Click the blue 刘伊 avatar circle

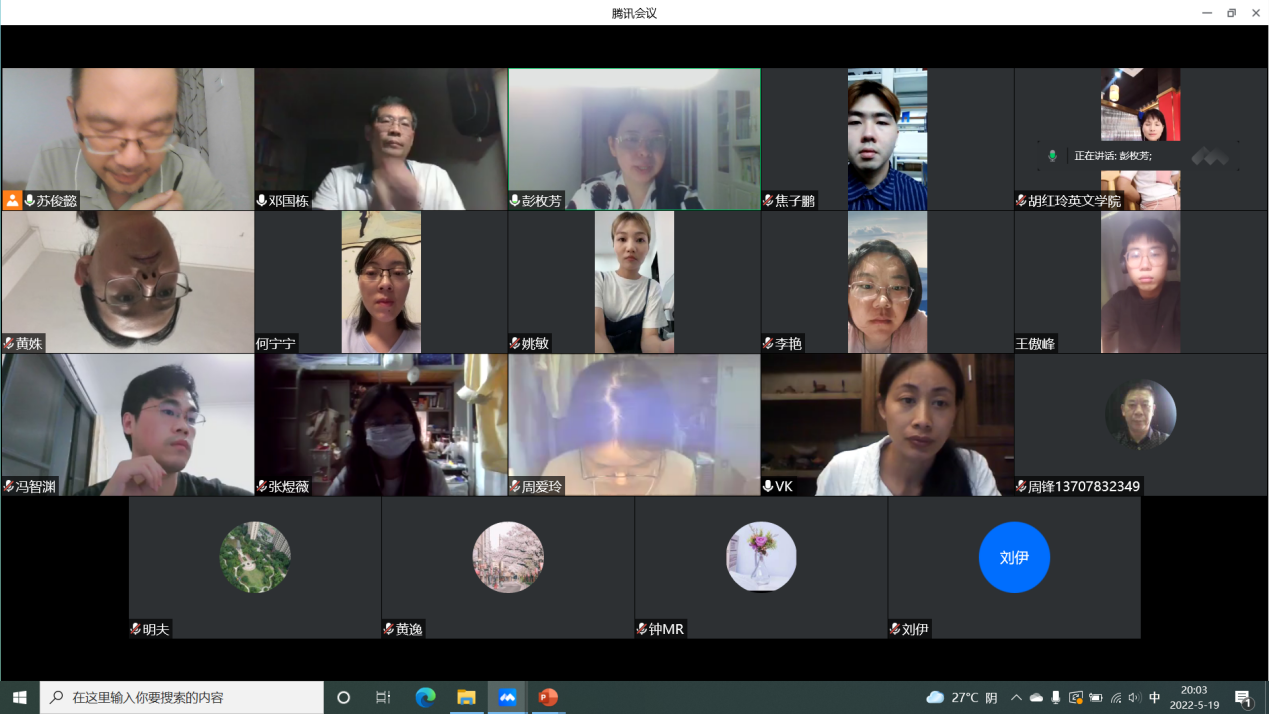tap(1014, 558)
